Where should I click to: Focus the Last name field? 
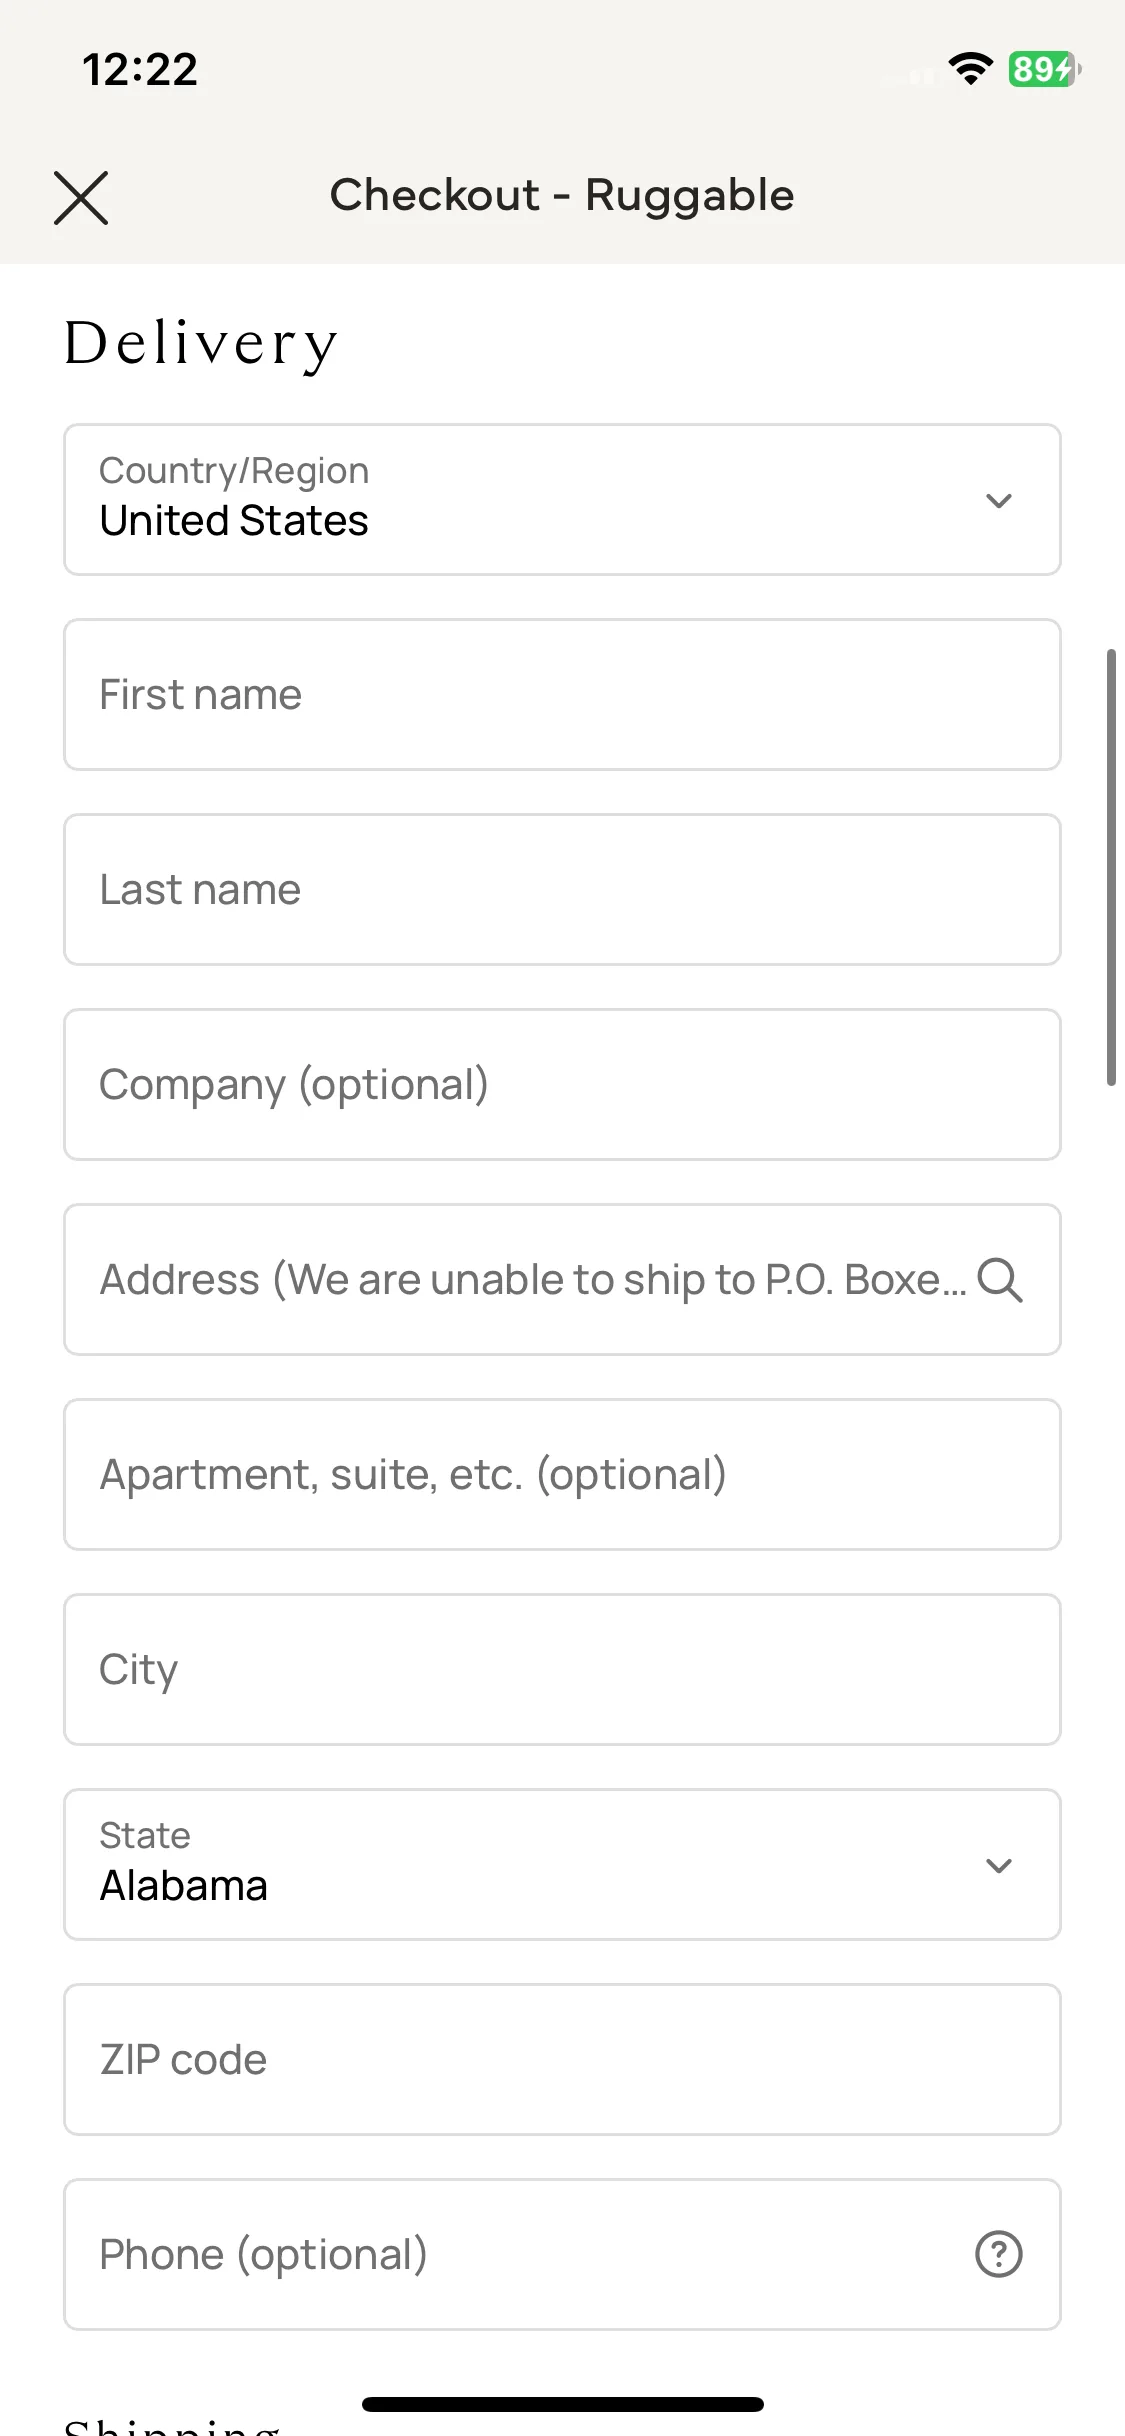point(562,890)
